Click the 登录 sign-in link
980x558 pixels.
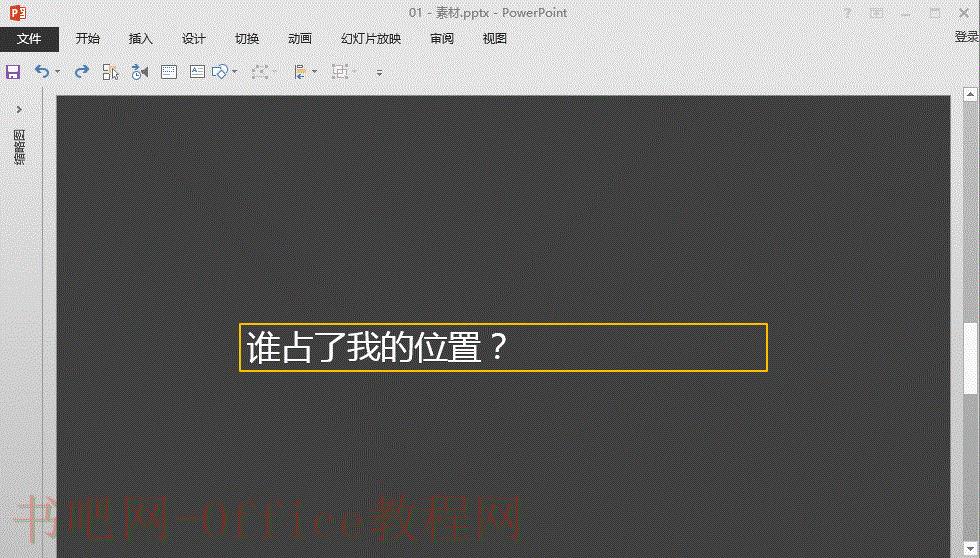tap(966, 37)
